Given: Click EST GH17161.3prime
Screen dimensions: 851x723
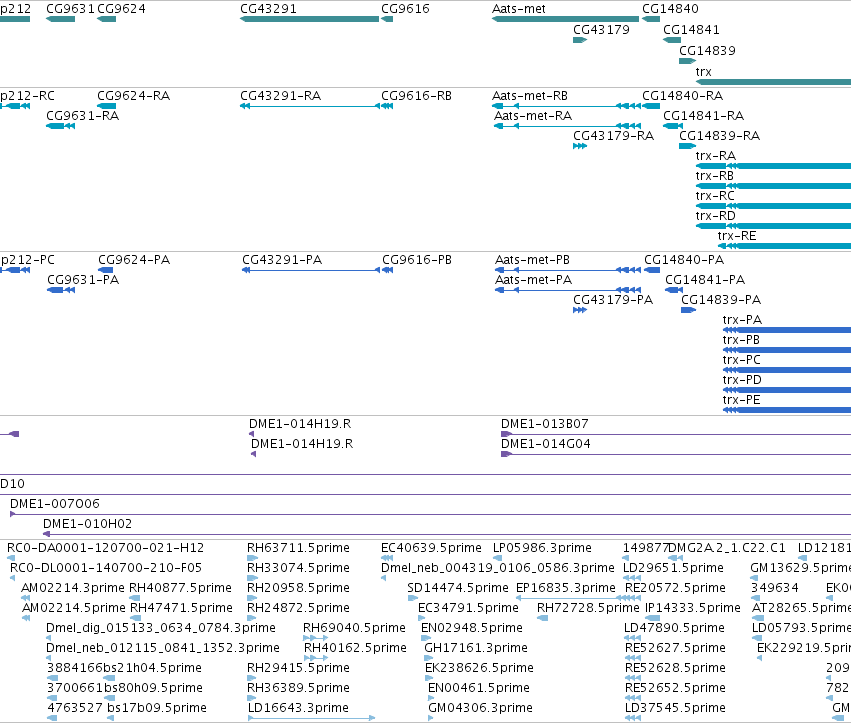Looking at the screenshot, I should click(x=475, y=648).
